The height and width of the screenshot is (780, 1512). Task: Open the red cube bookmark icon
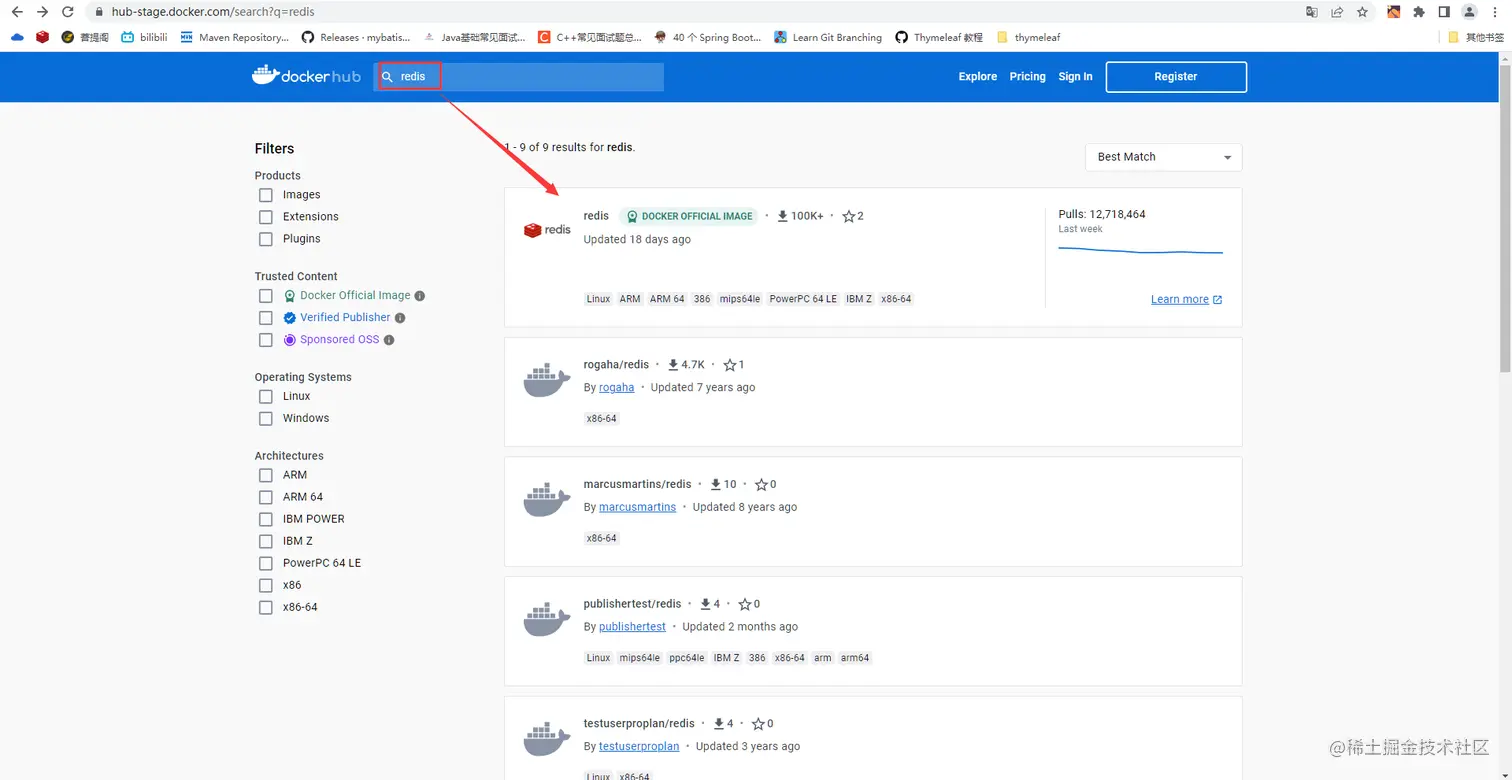(x=42, y=37)
